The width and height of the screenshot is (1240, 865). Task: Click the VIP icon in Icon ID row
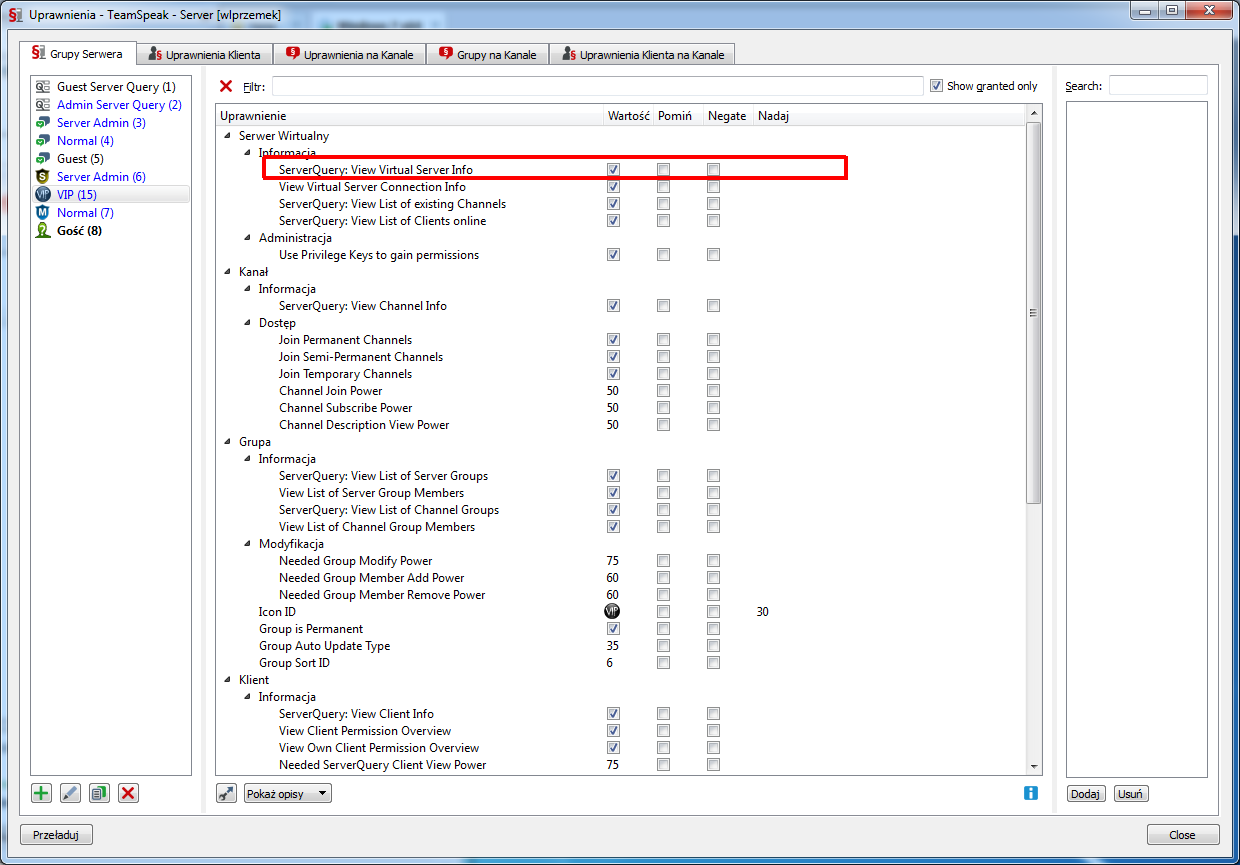pyautogui.click(x=612, y=611)
